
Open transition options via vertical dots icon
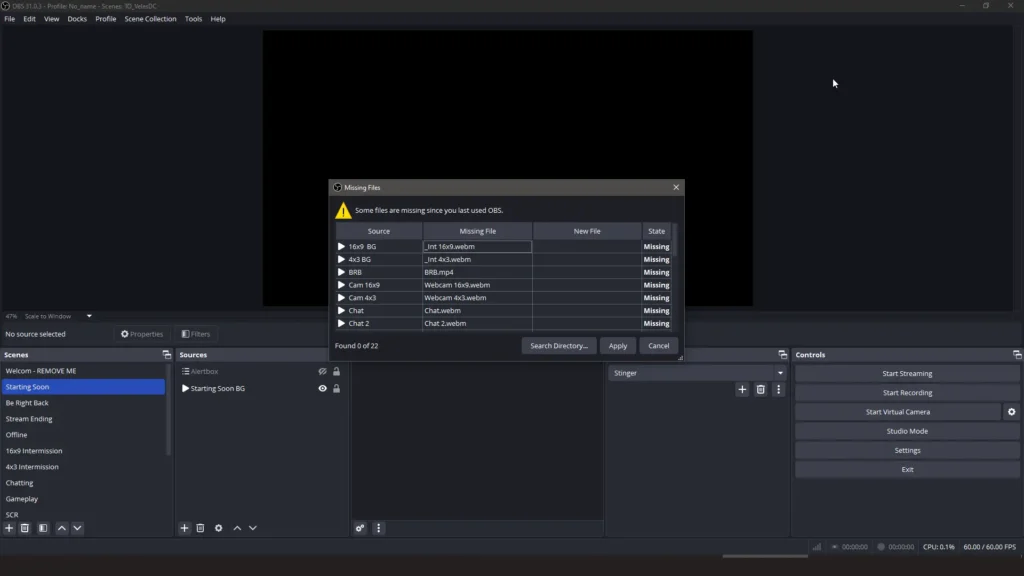tap(778, 389)
